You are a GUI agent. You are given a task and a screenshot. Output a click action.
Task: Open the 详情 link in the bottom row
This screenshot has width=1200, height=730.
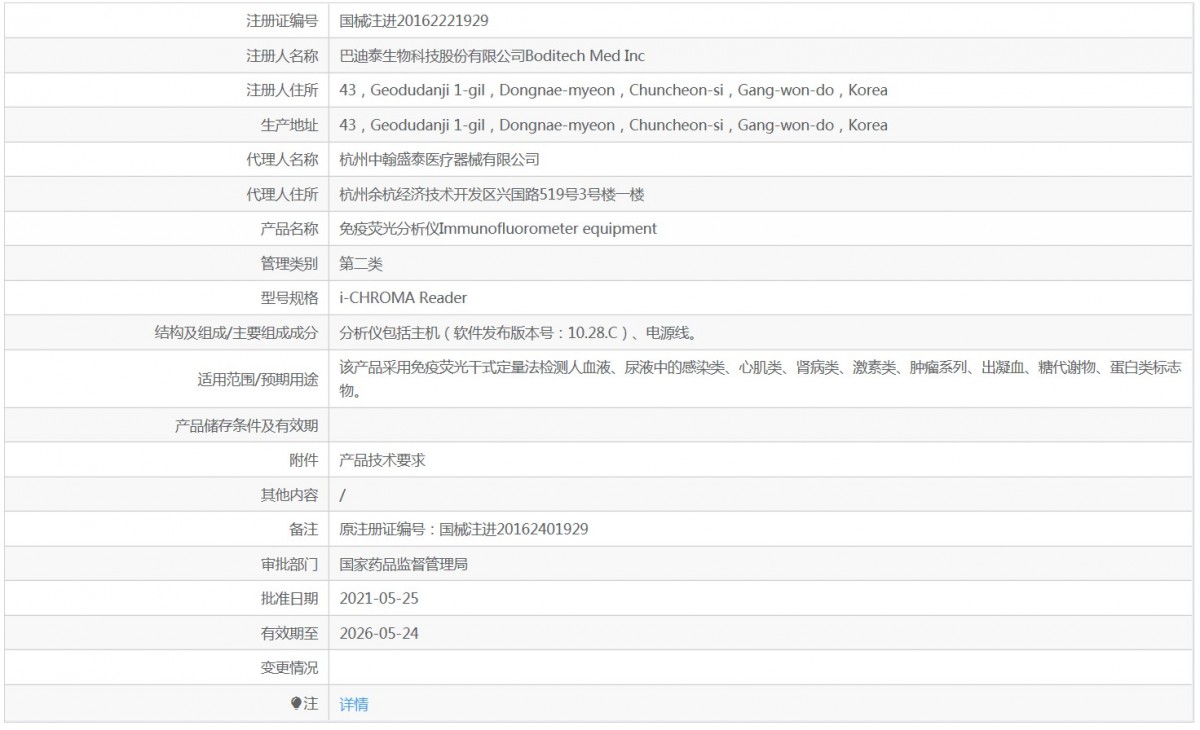pos(354,704)
